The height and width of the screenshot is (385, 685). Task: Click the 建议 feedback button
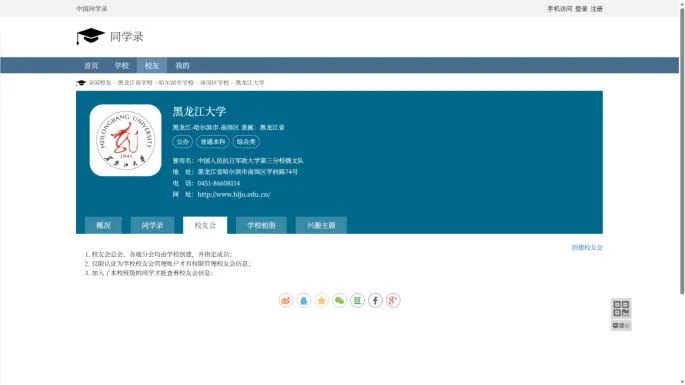coord(621,326)
